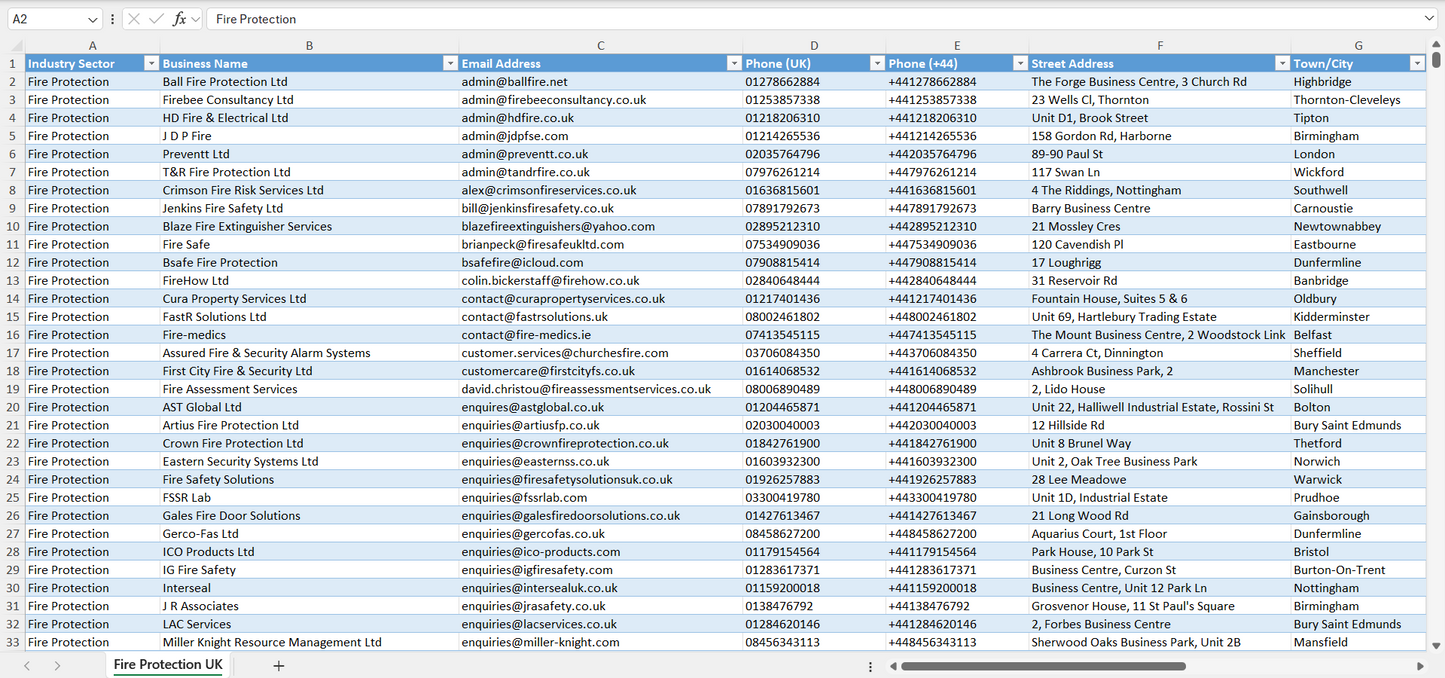The image size is (1445, 678).
Task: Select column A header
Action: tap(93, 45)
